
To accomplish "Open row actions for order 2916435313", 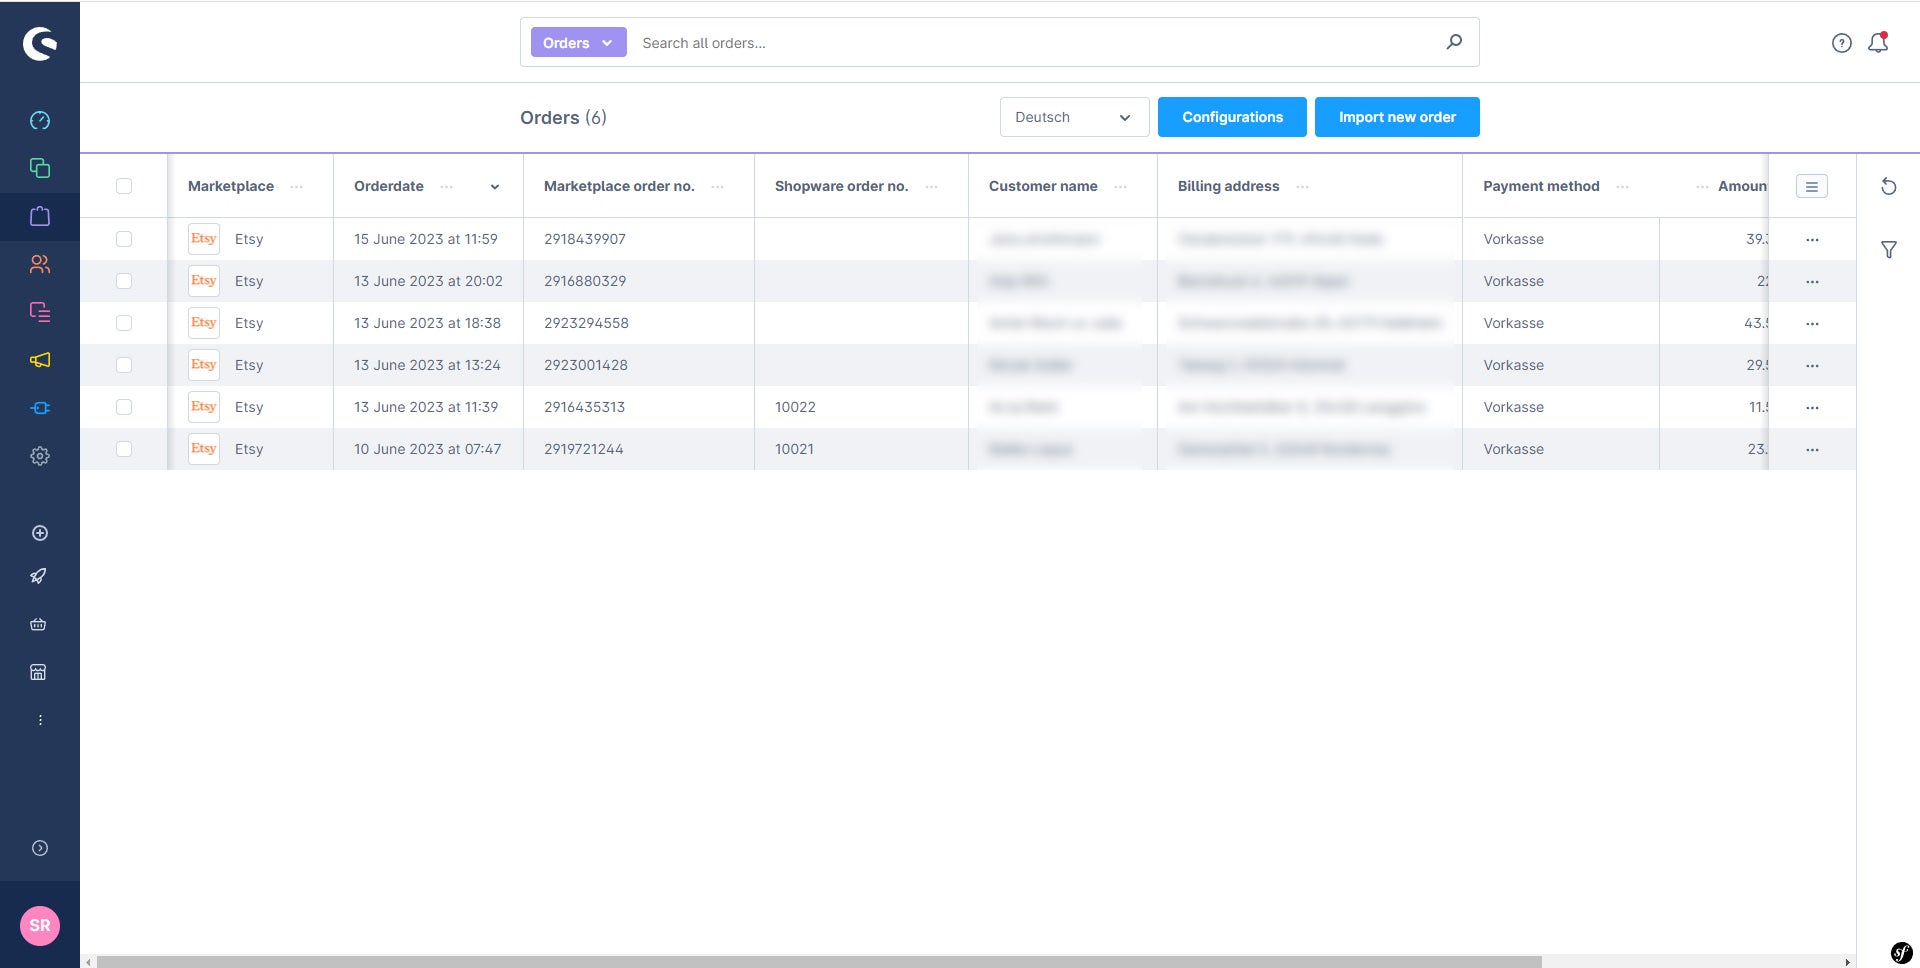I will click(1812, 408).
